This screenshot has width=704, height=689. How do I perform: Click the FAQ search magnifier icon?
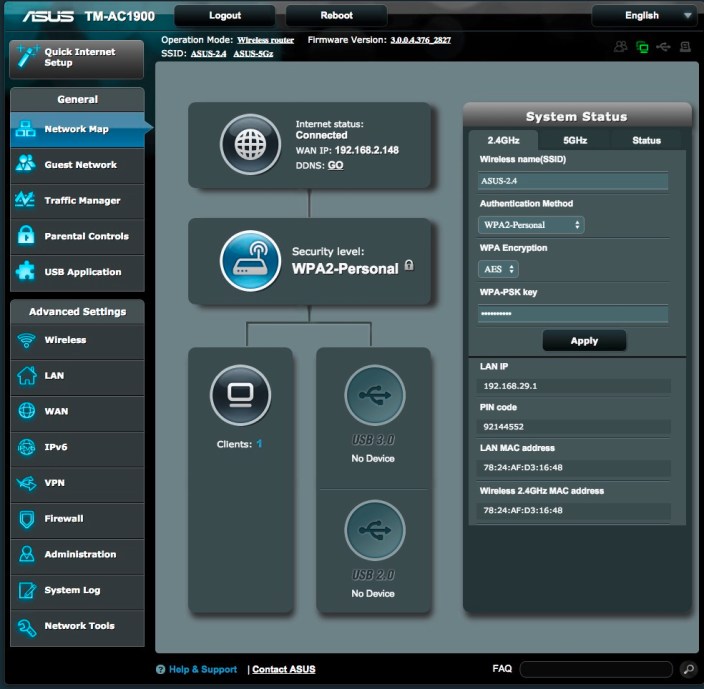tap(688, 669)
